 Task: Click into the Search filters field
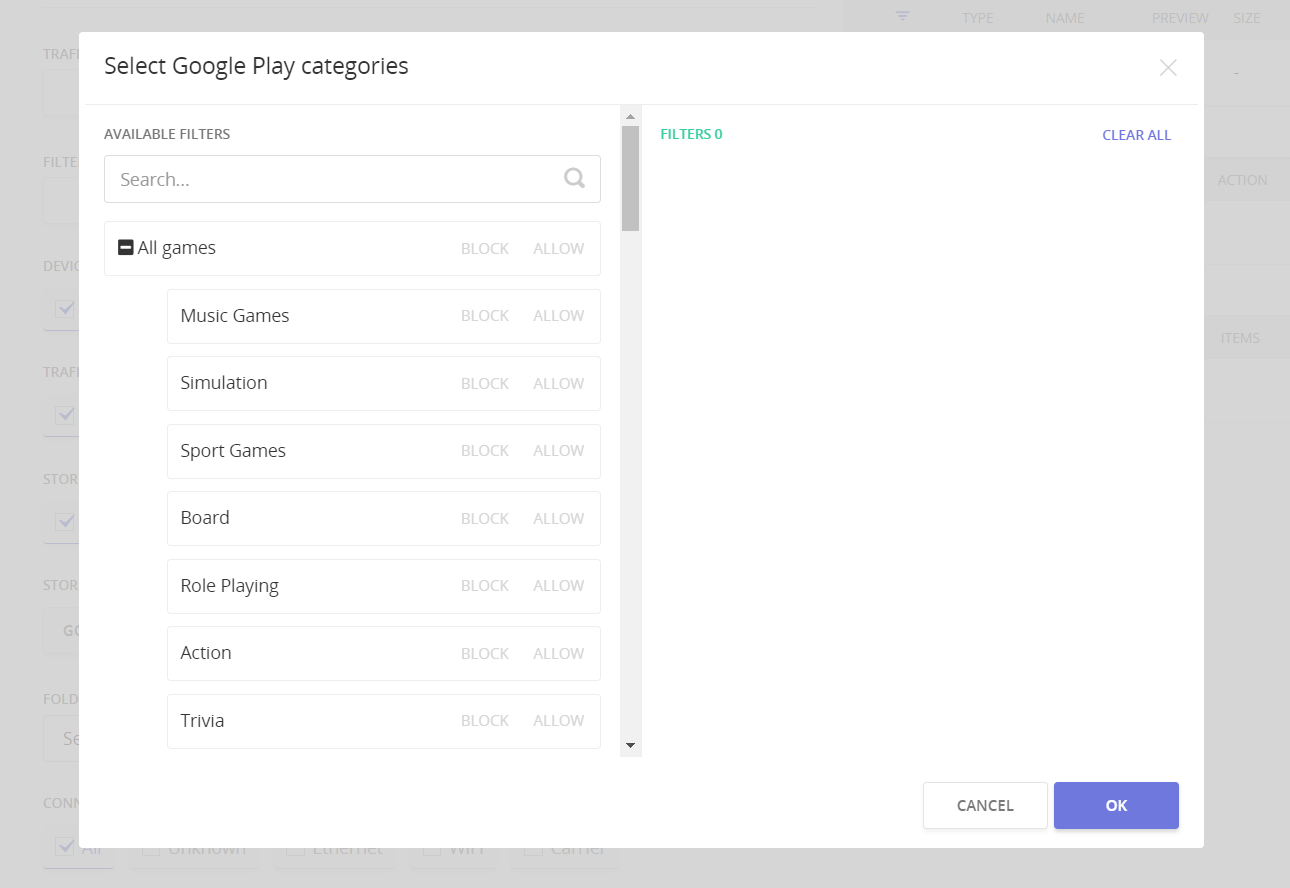pyautogui.click(x=352, y=179)
